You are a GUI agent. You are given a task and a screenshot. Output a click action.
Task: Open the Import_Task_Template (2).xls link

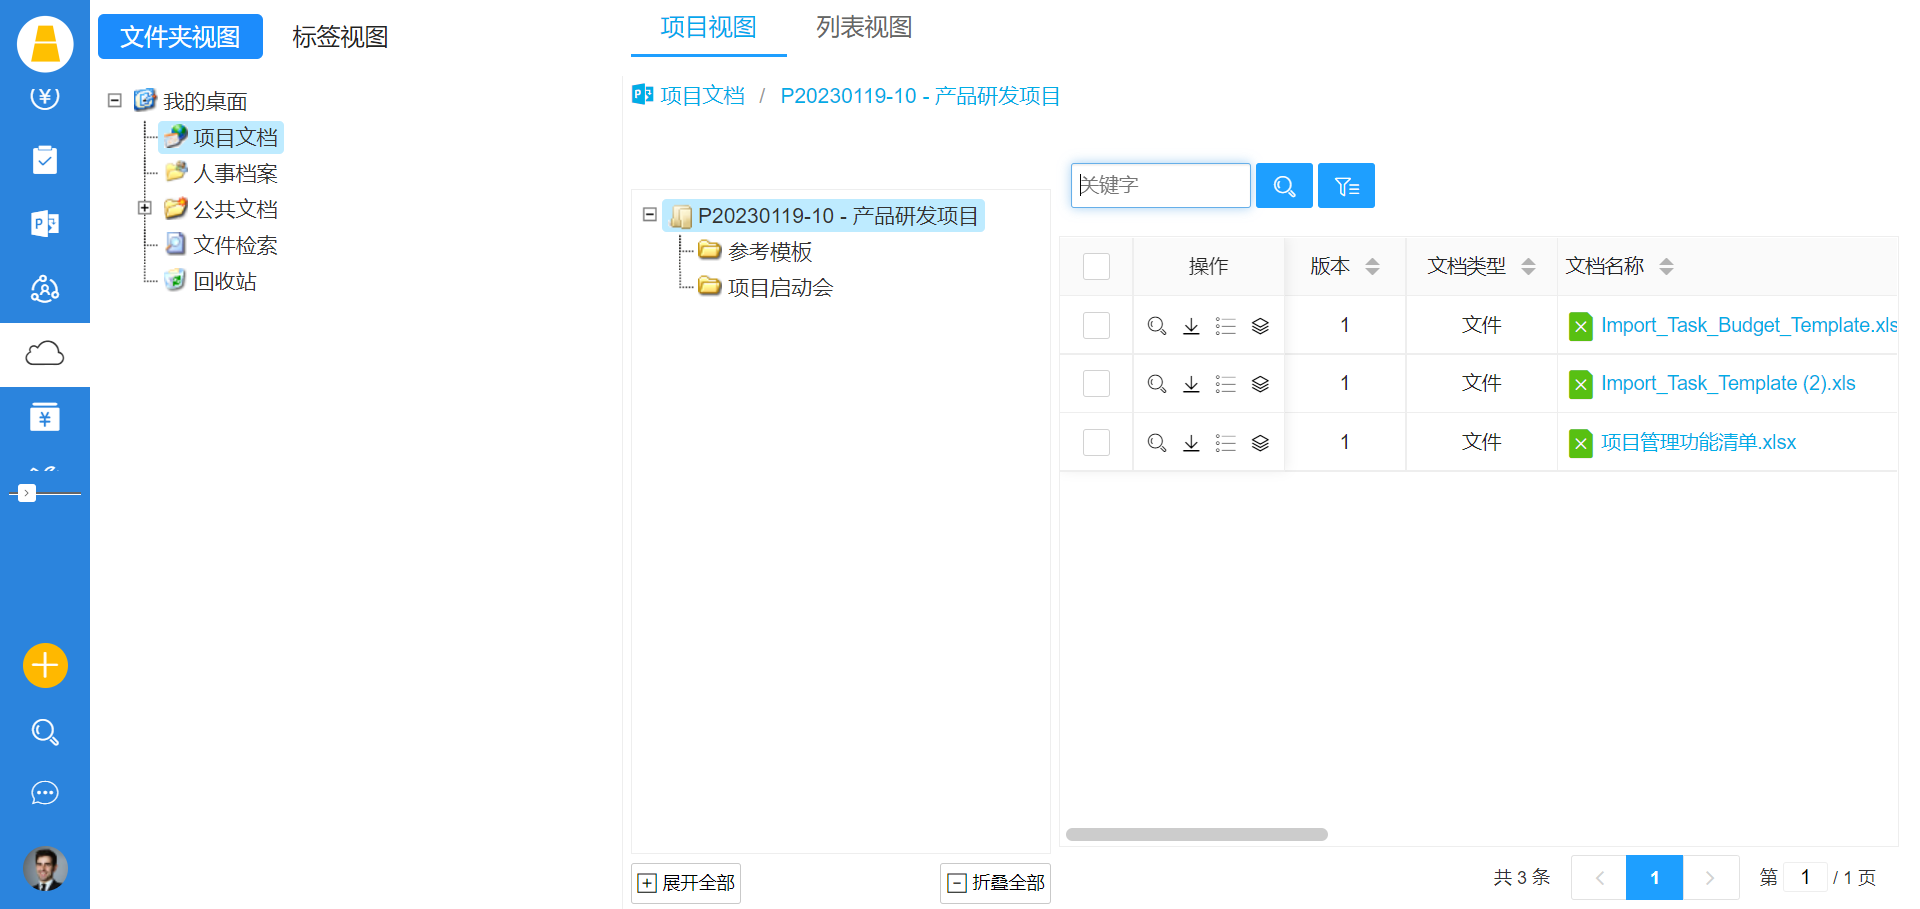tap(1727, 384)
